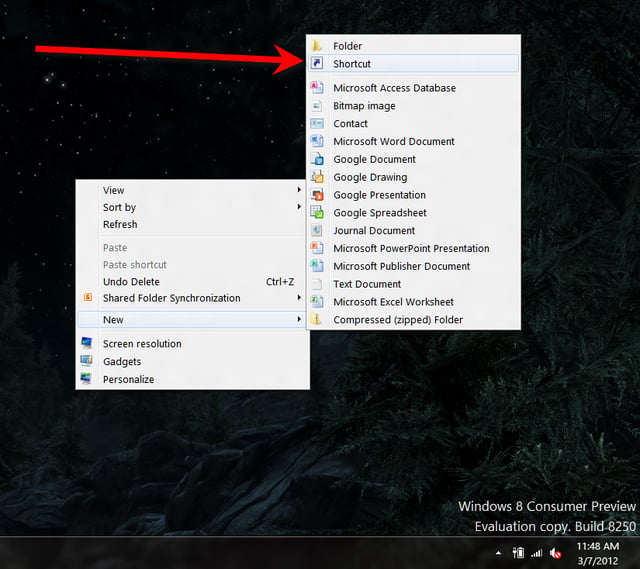Viewport: 640px width, 569px height.
Task: Choose Folder label in New submenu
Action: point(347,46)
